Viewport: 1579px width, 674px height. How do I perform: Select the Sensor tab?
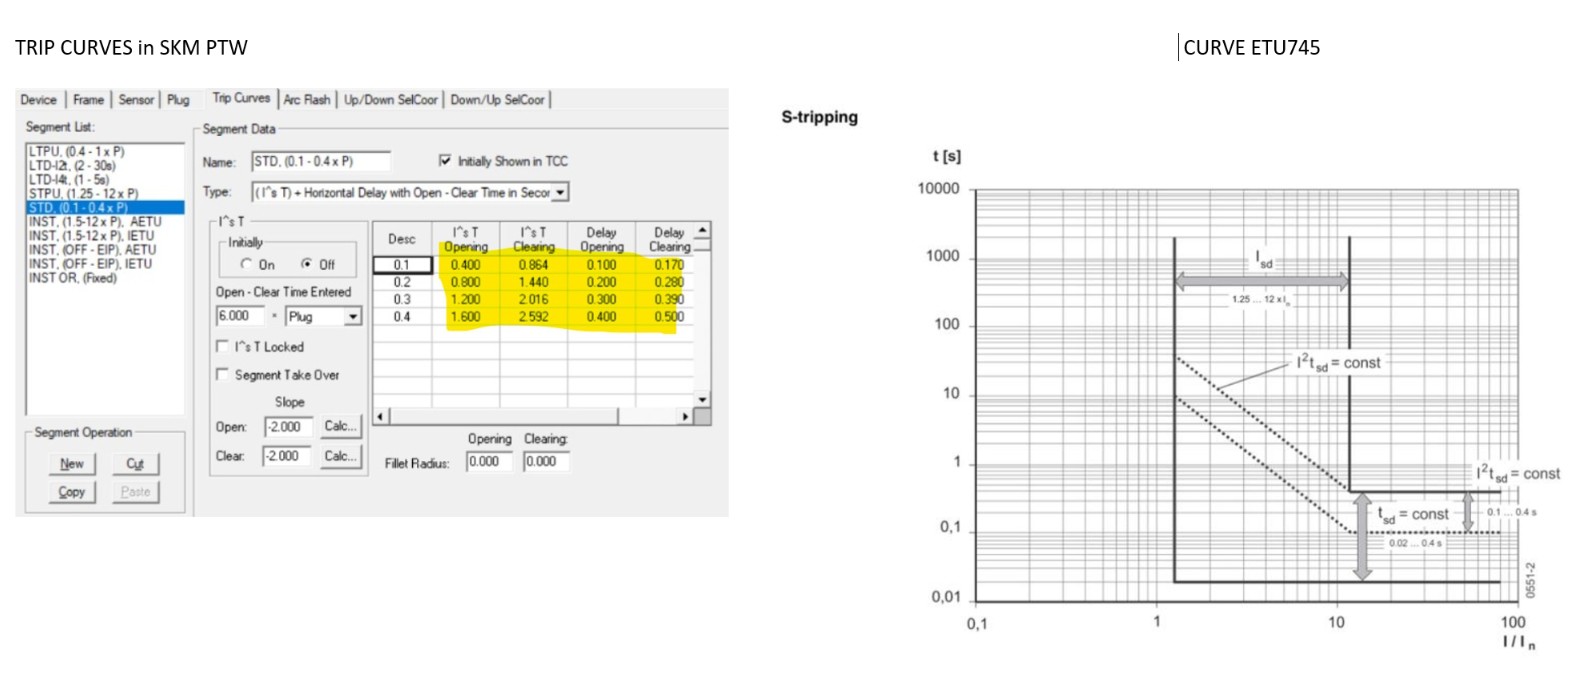(136, 100)
